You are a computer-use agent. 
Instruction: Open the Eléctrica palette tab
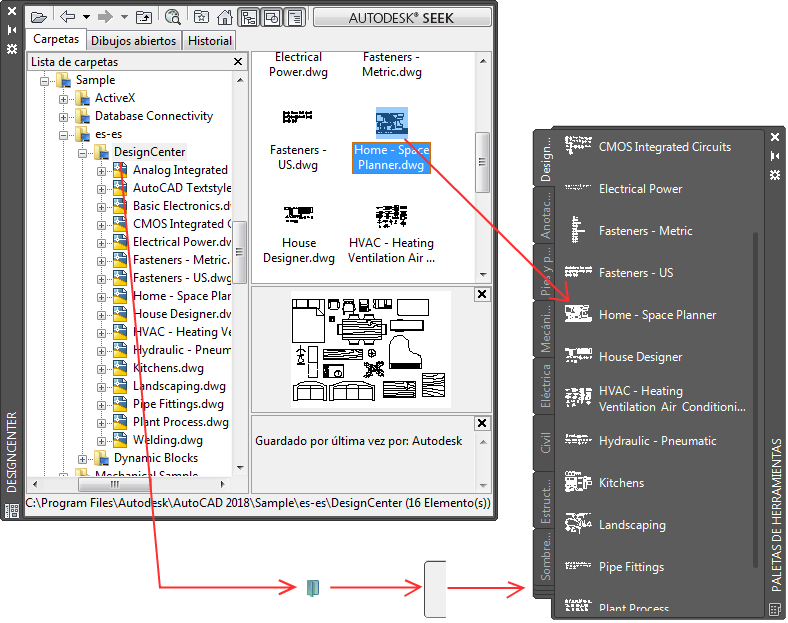[x=545, y=386]
